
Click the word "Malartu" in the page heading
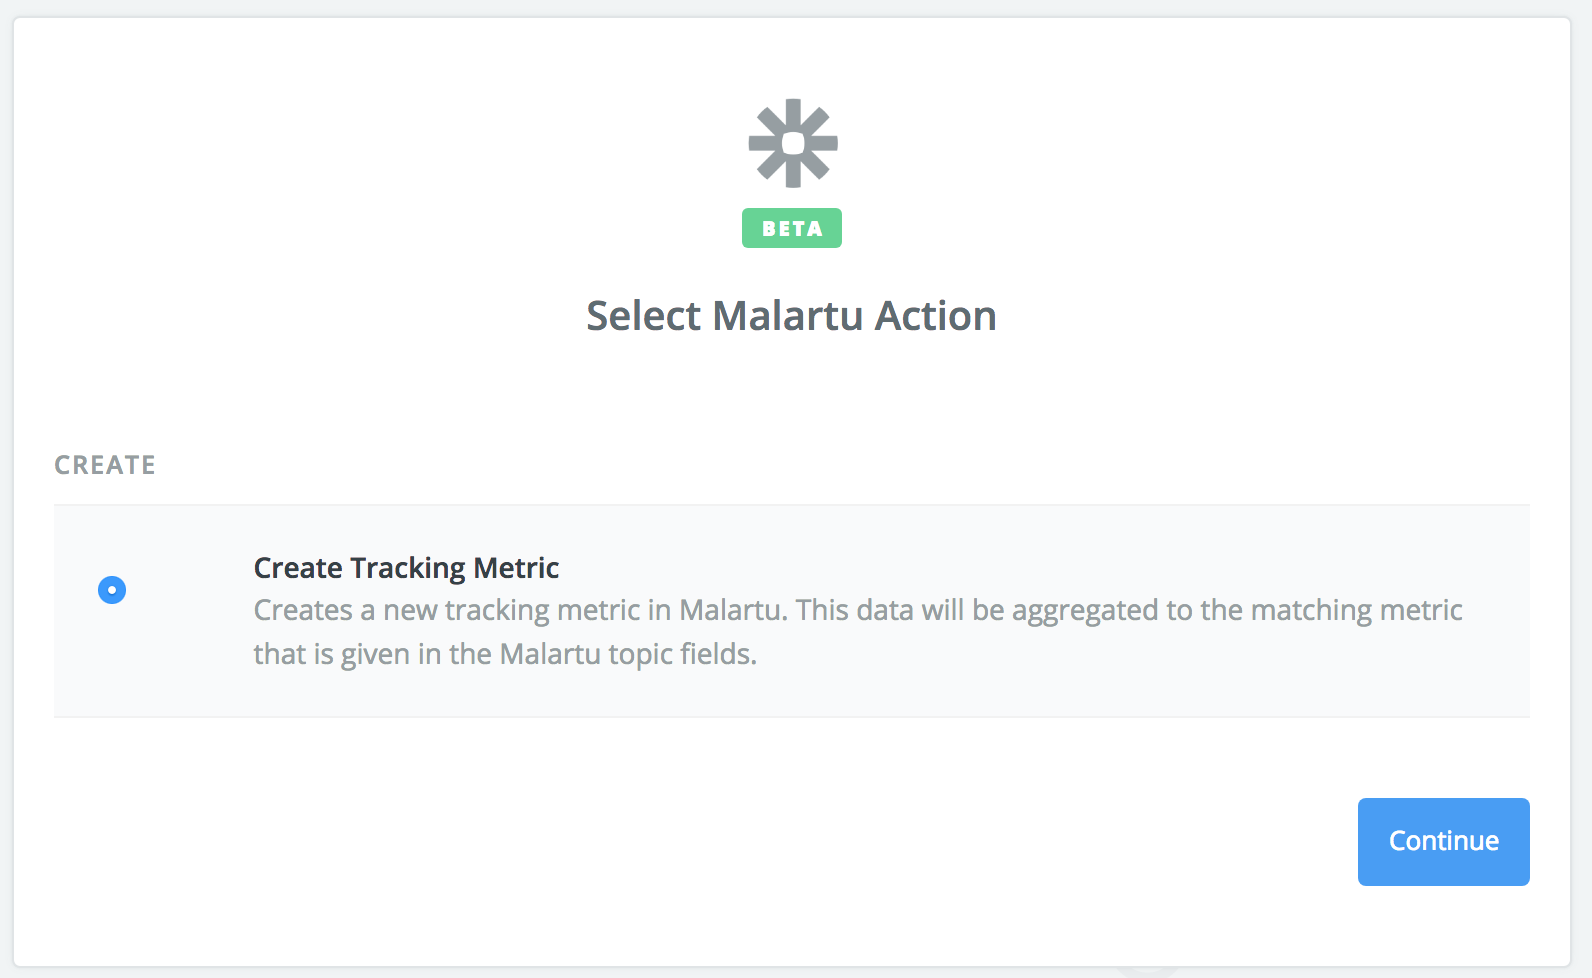click(x=788, y=316)
